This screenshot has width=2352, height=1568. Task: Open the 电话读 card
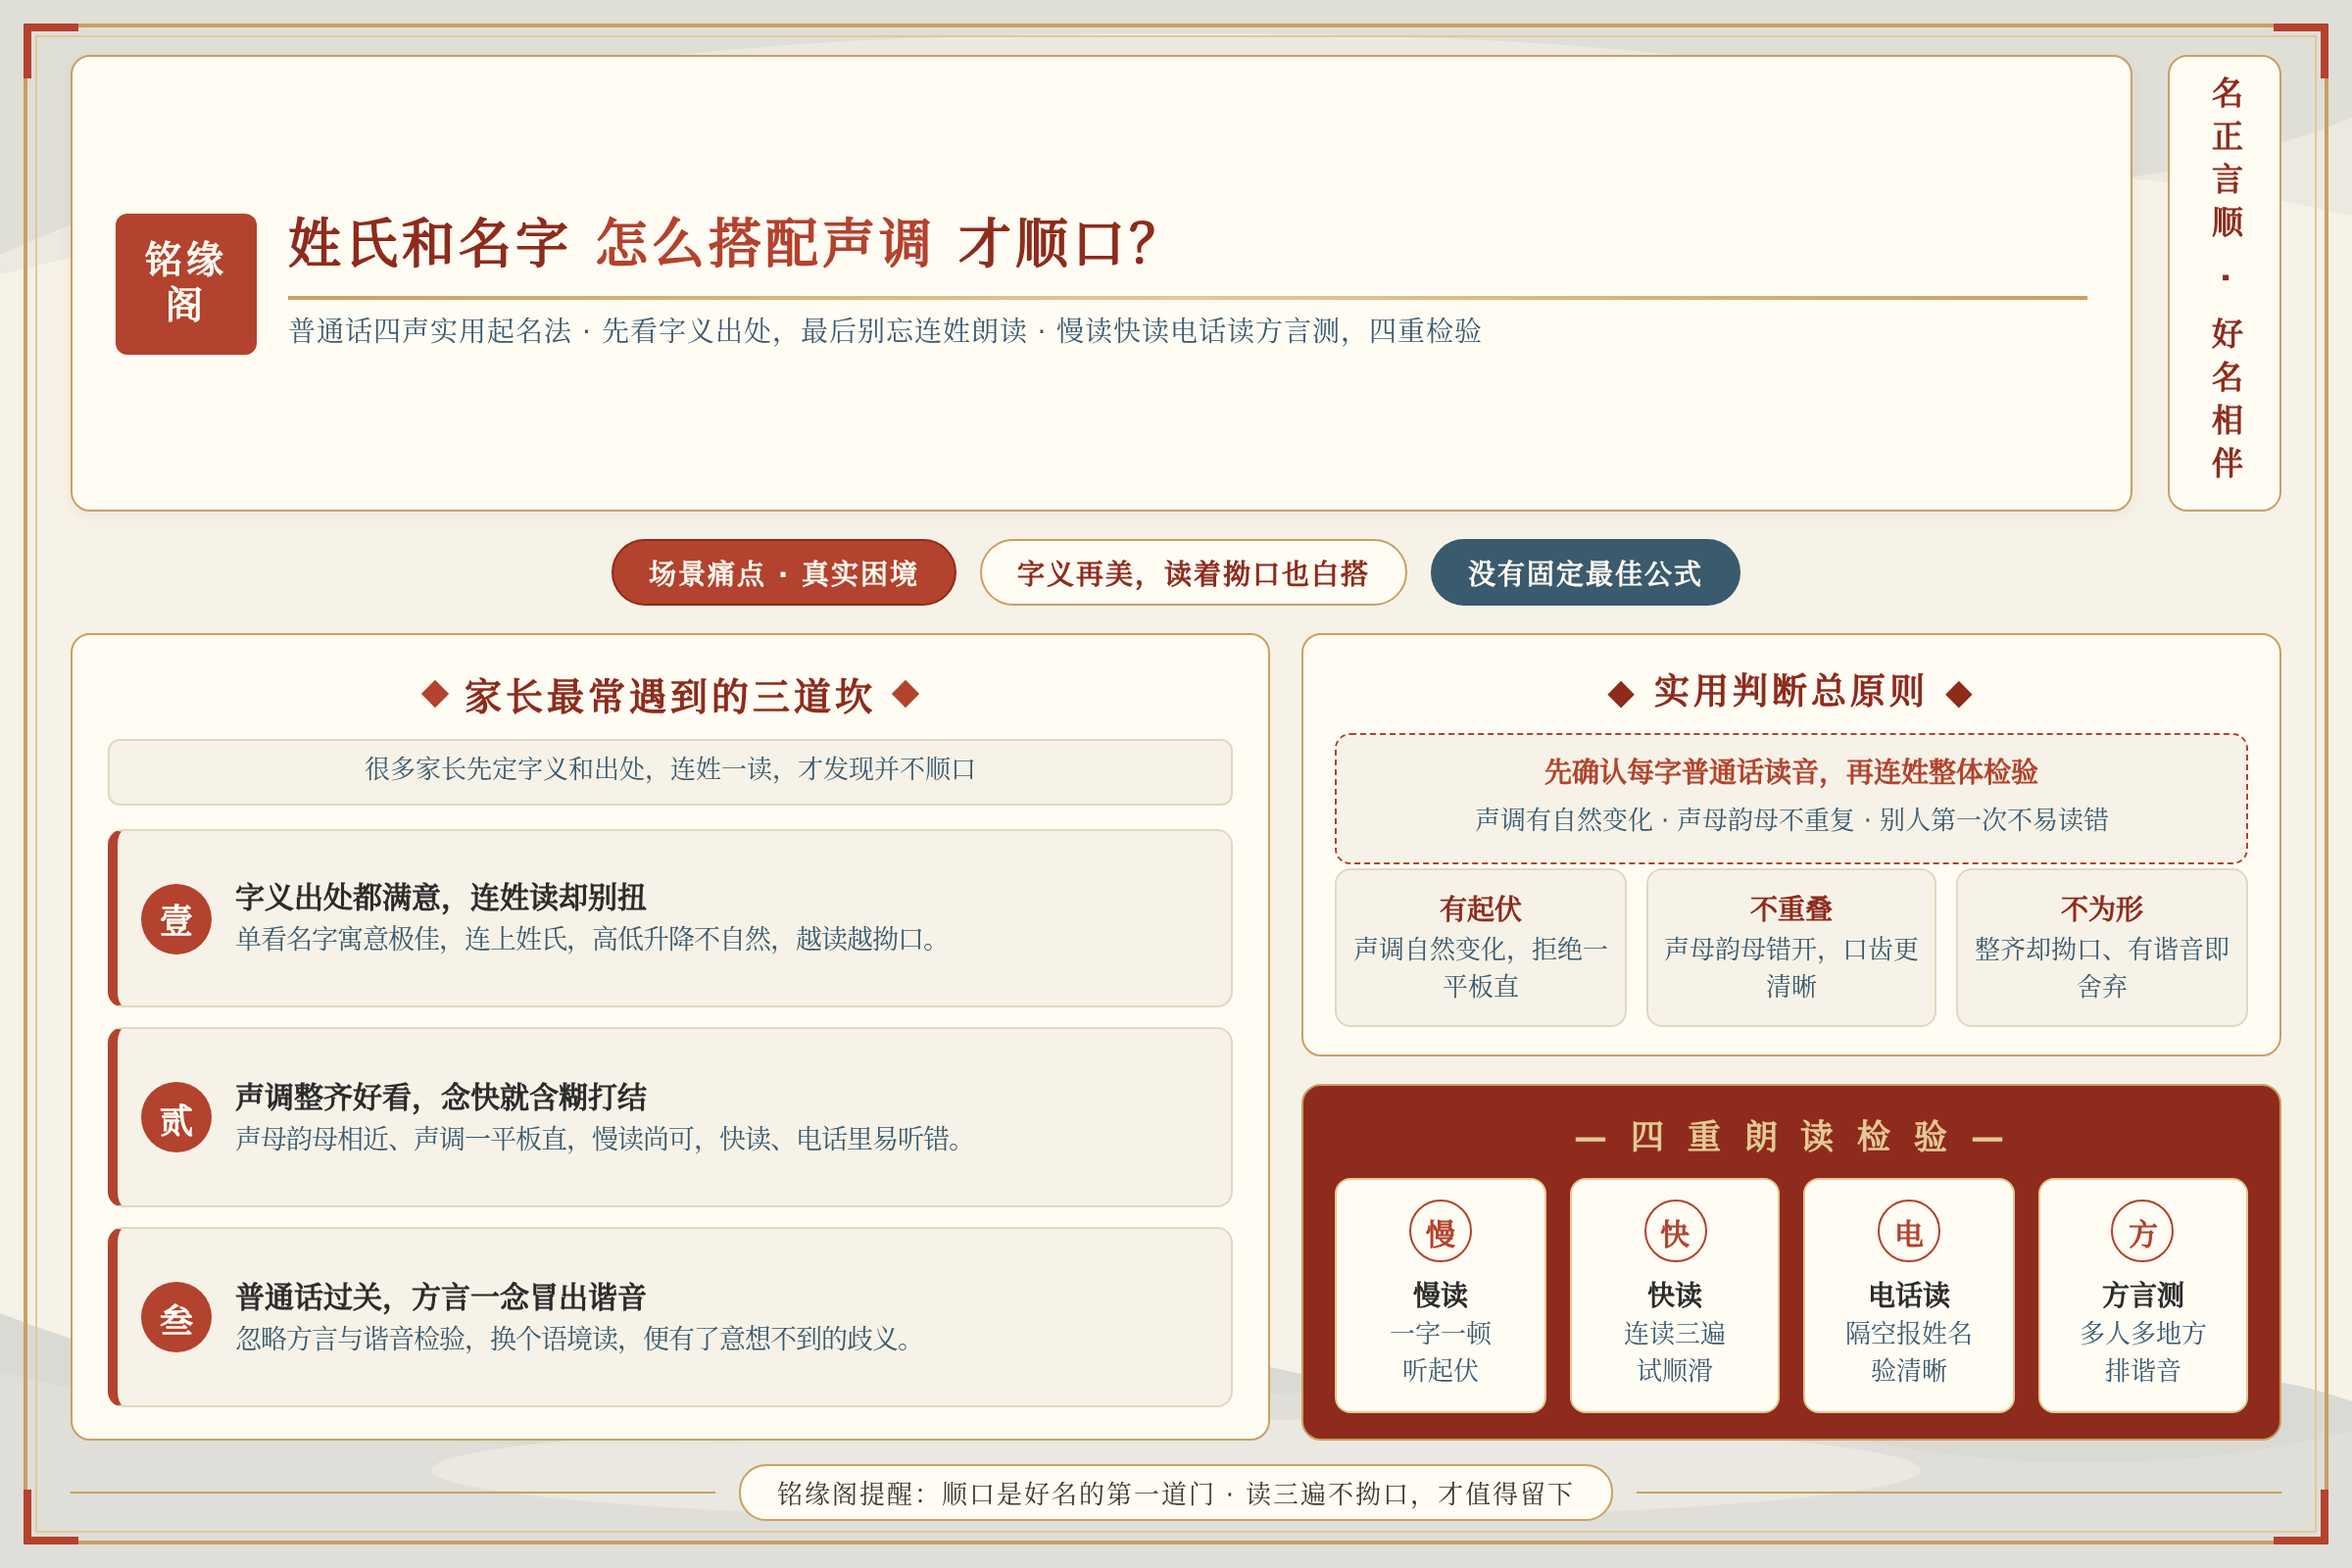click(x=1909, y=1295)
